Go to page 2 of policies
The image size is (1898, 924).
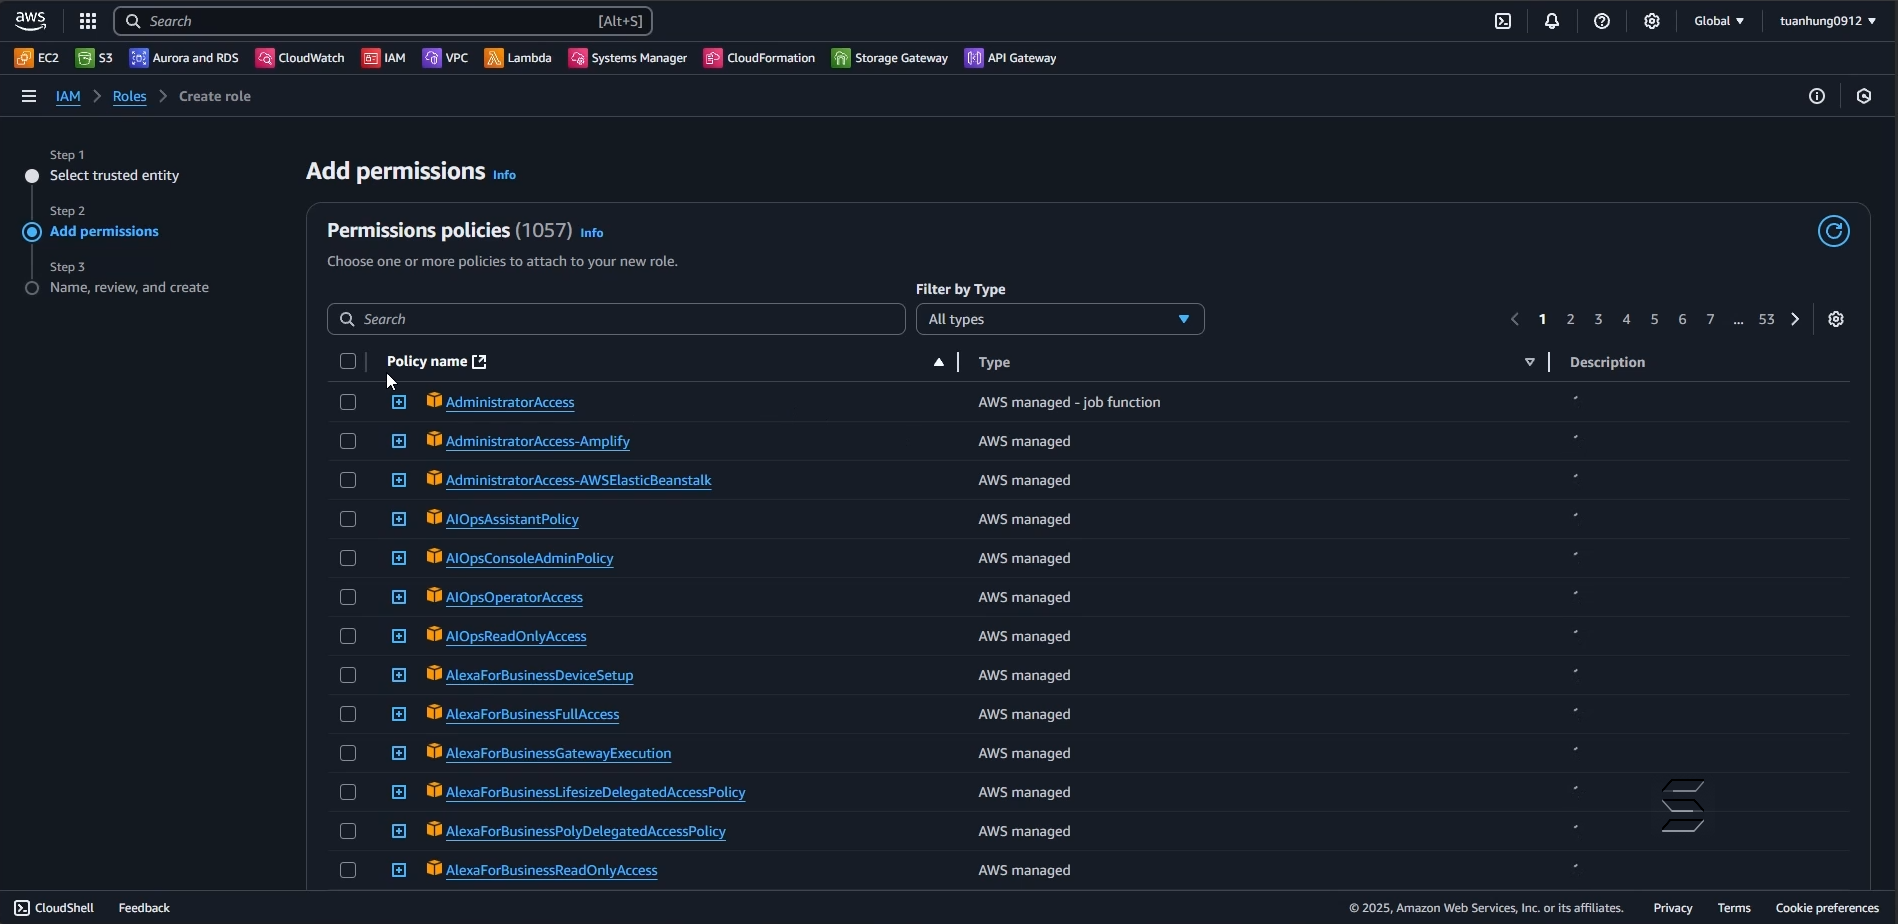(x=1571, y=319)
